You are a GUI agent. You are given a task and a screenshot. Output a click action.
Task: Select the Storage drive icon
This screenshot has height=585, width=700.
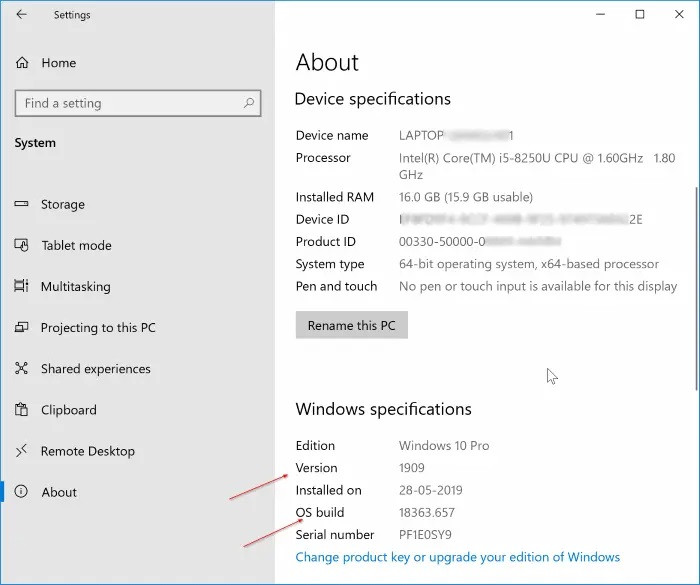pos(21,204)
